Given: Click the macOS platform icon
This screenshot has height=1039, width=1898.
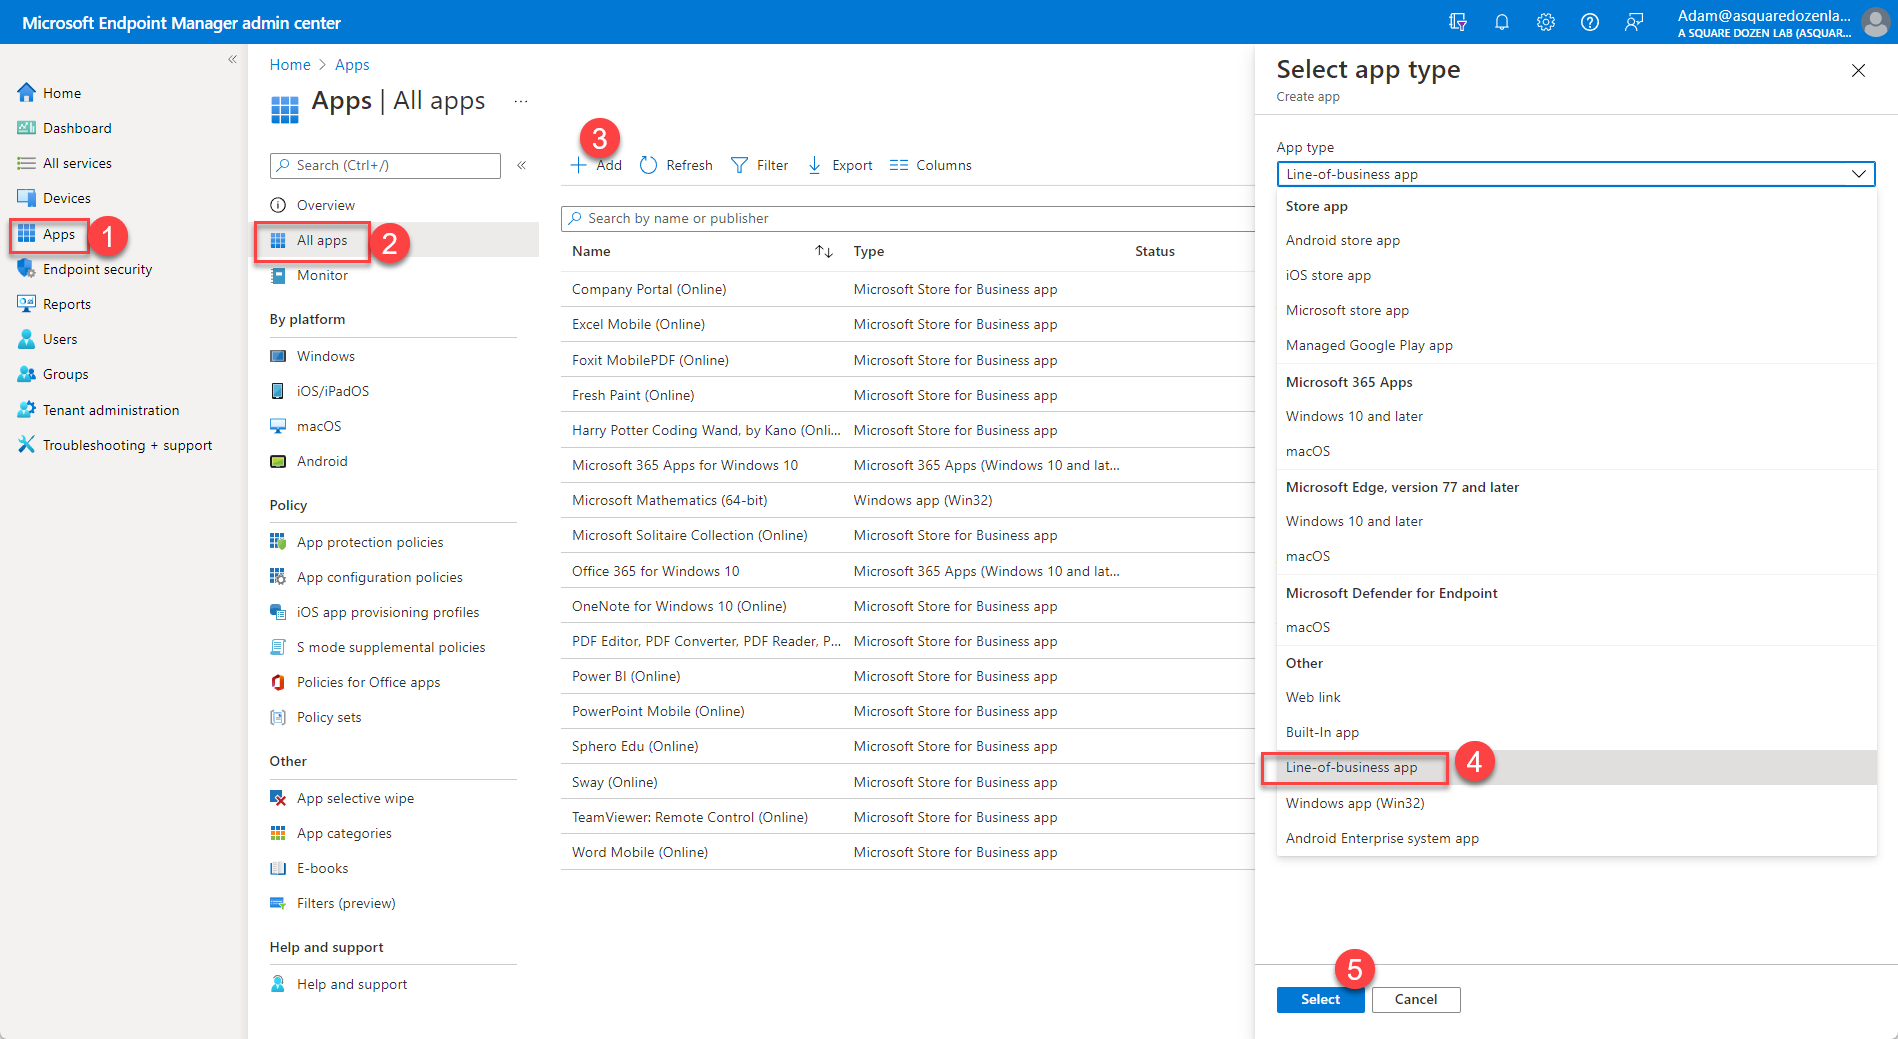Looking at the screenshot, I should pos(278,426).
